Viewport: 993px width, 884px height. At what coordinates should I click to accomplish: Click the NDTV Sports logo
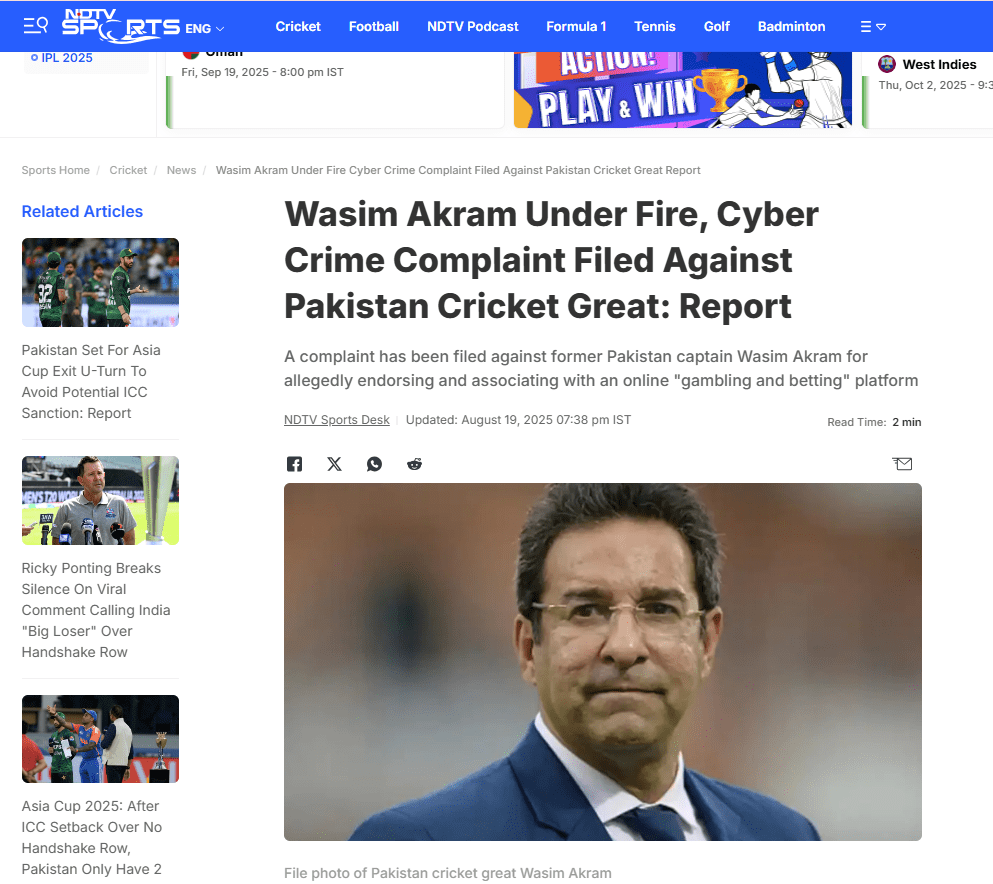[120, 26]
